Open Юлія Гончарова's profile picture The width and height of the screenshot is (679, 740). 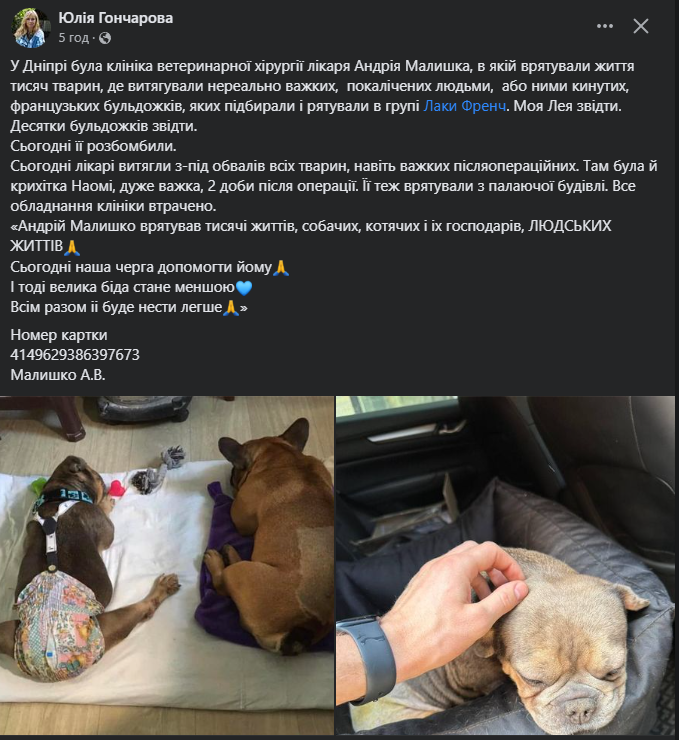point(30,28)
